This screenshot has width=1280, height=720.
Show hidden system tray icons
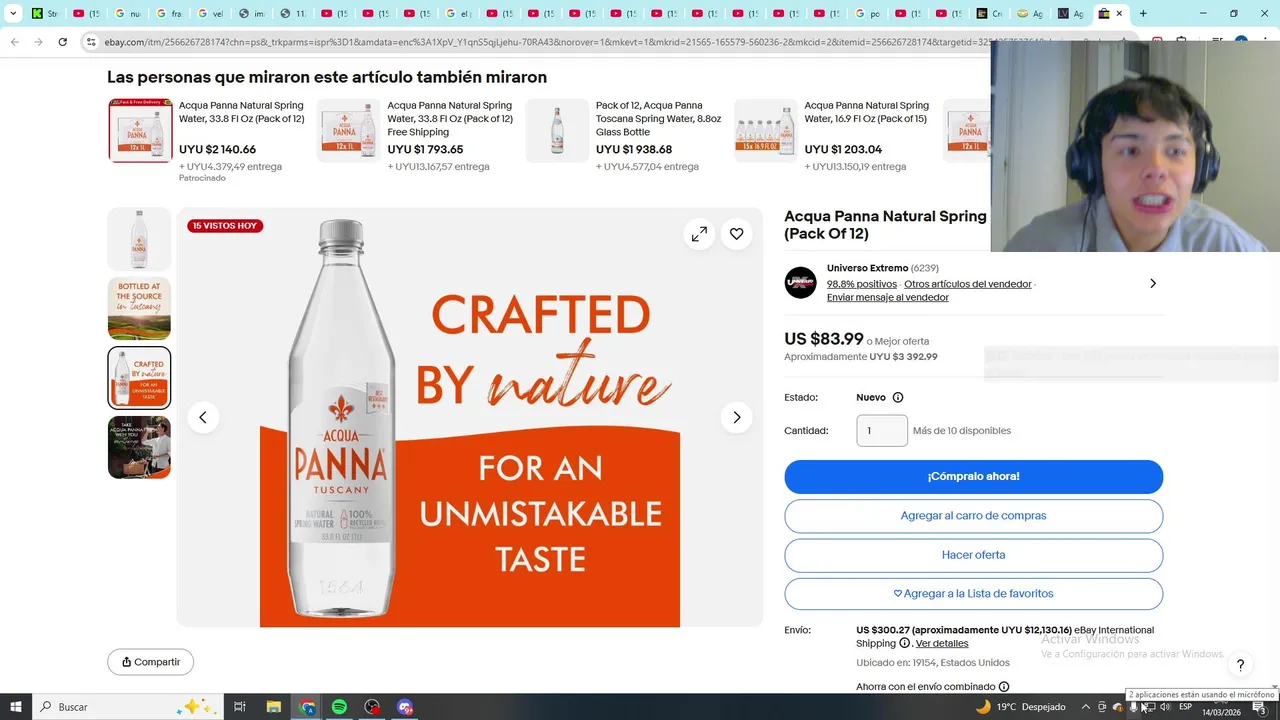point(1085,707)
